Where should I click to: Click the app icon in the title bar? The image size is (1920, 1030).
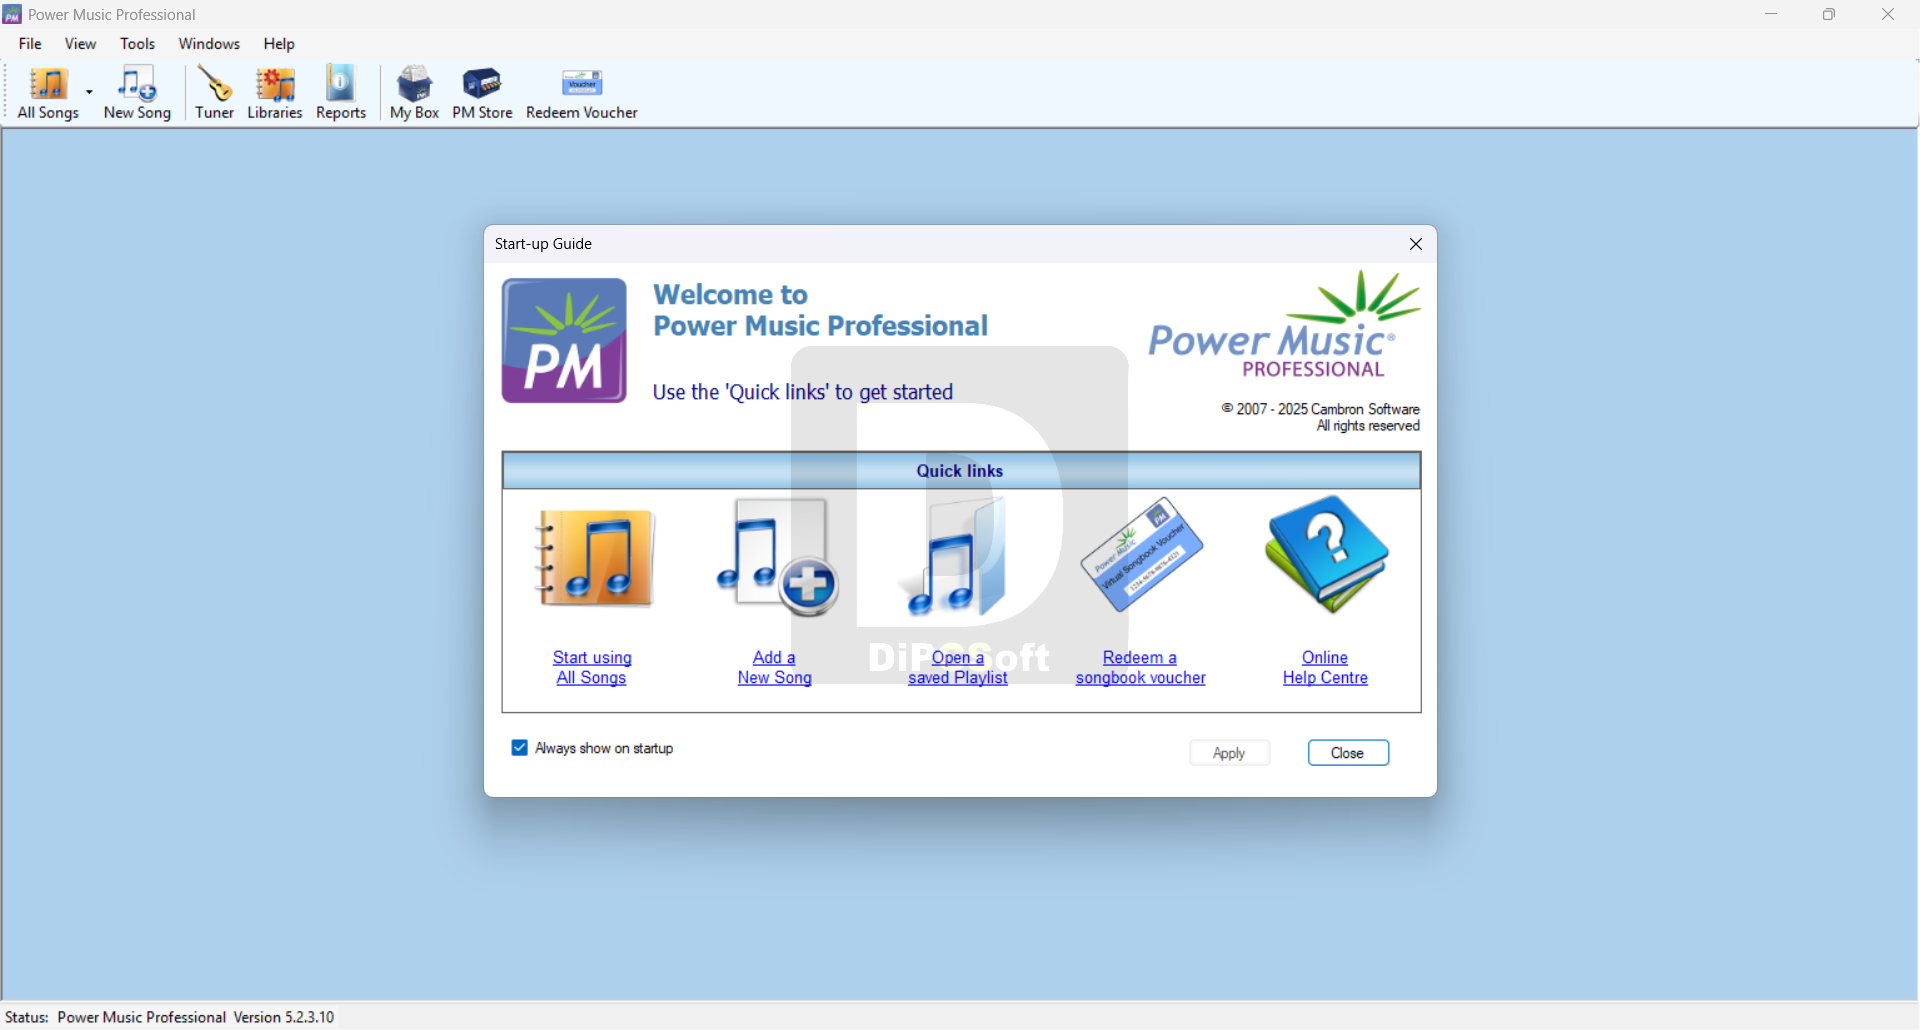(13, 15)
